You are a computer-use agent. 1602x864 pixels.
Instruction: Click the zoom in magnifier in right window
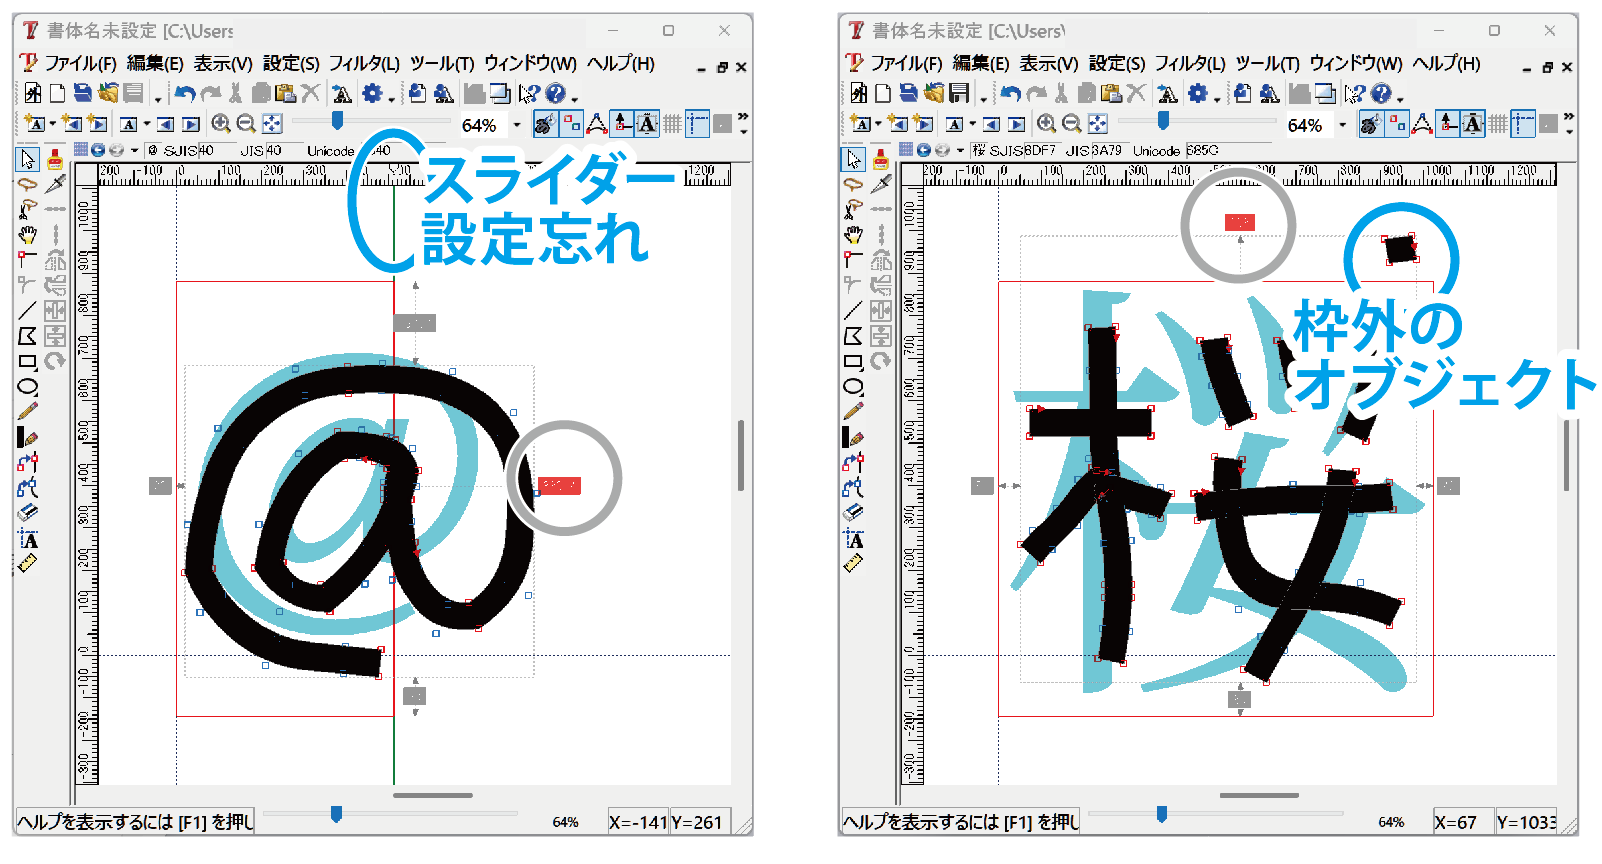(1046, 124)
